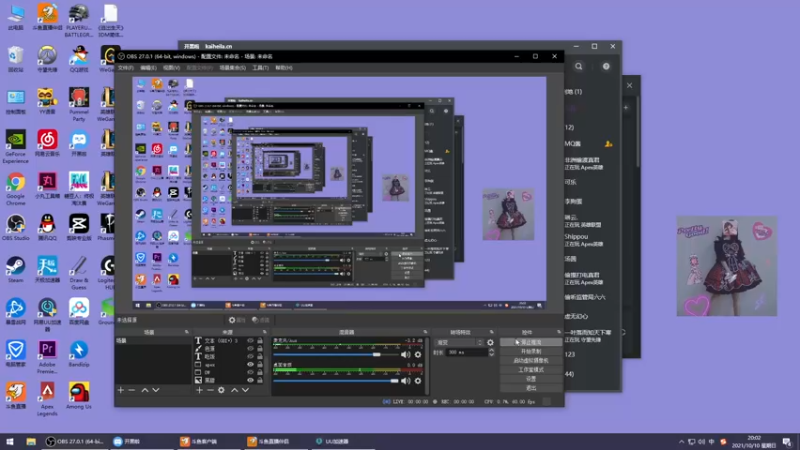Open the File menu in OBS
The width and height of the screenshot is (800, 450).
tap(126, 68)
